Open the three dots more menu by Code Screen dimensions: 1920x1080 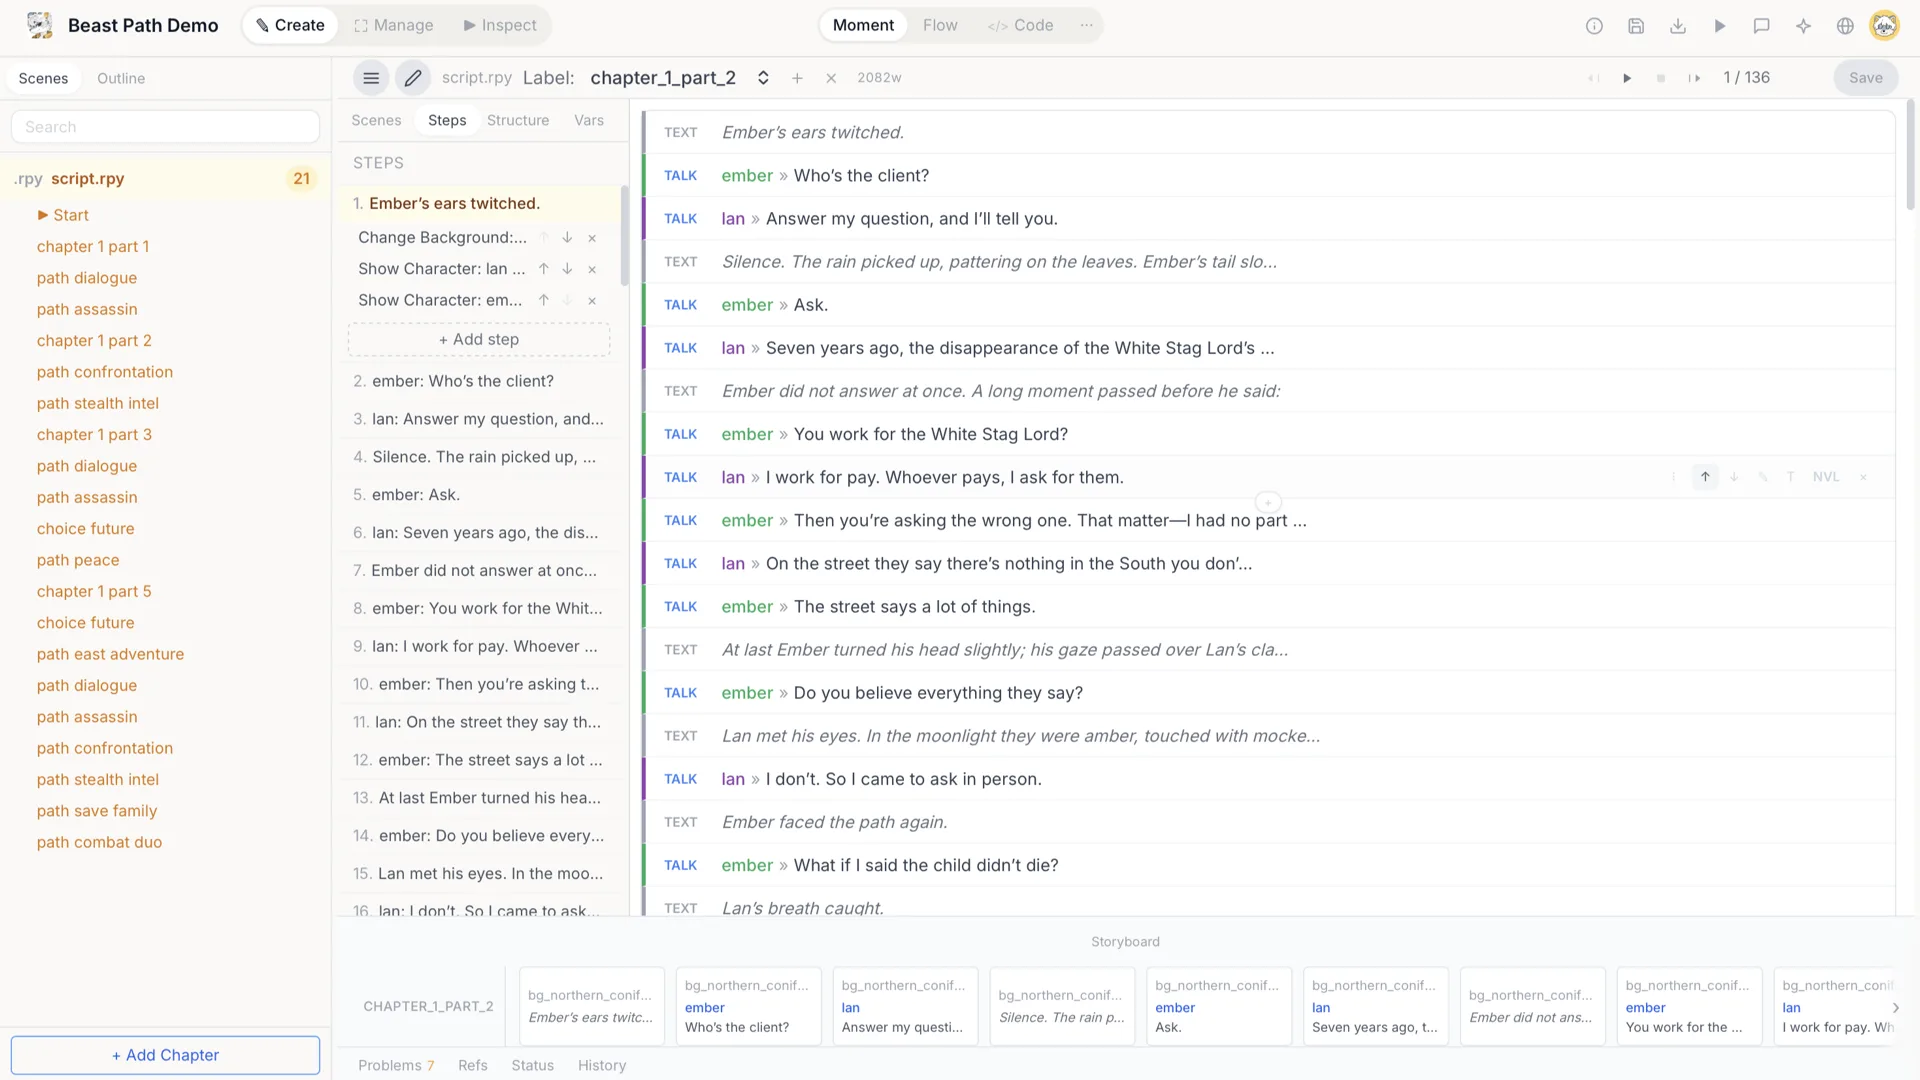pyautogui.click(x=1086, y=25)
